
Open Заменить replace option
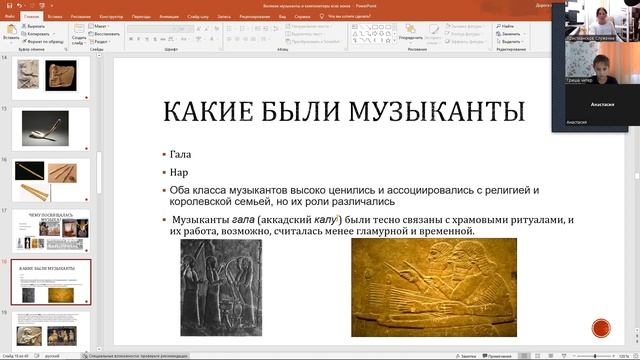(x=511, y=34)
